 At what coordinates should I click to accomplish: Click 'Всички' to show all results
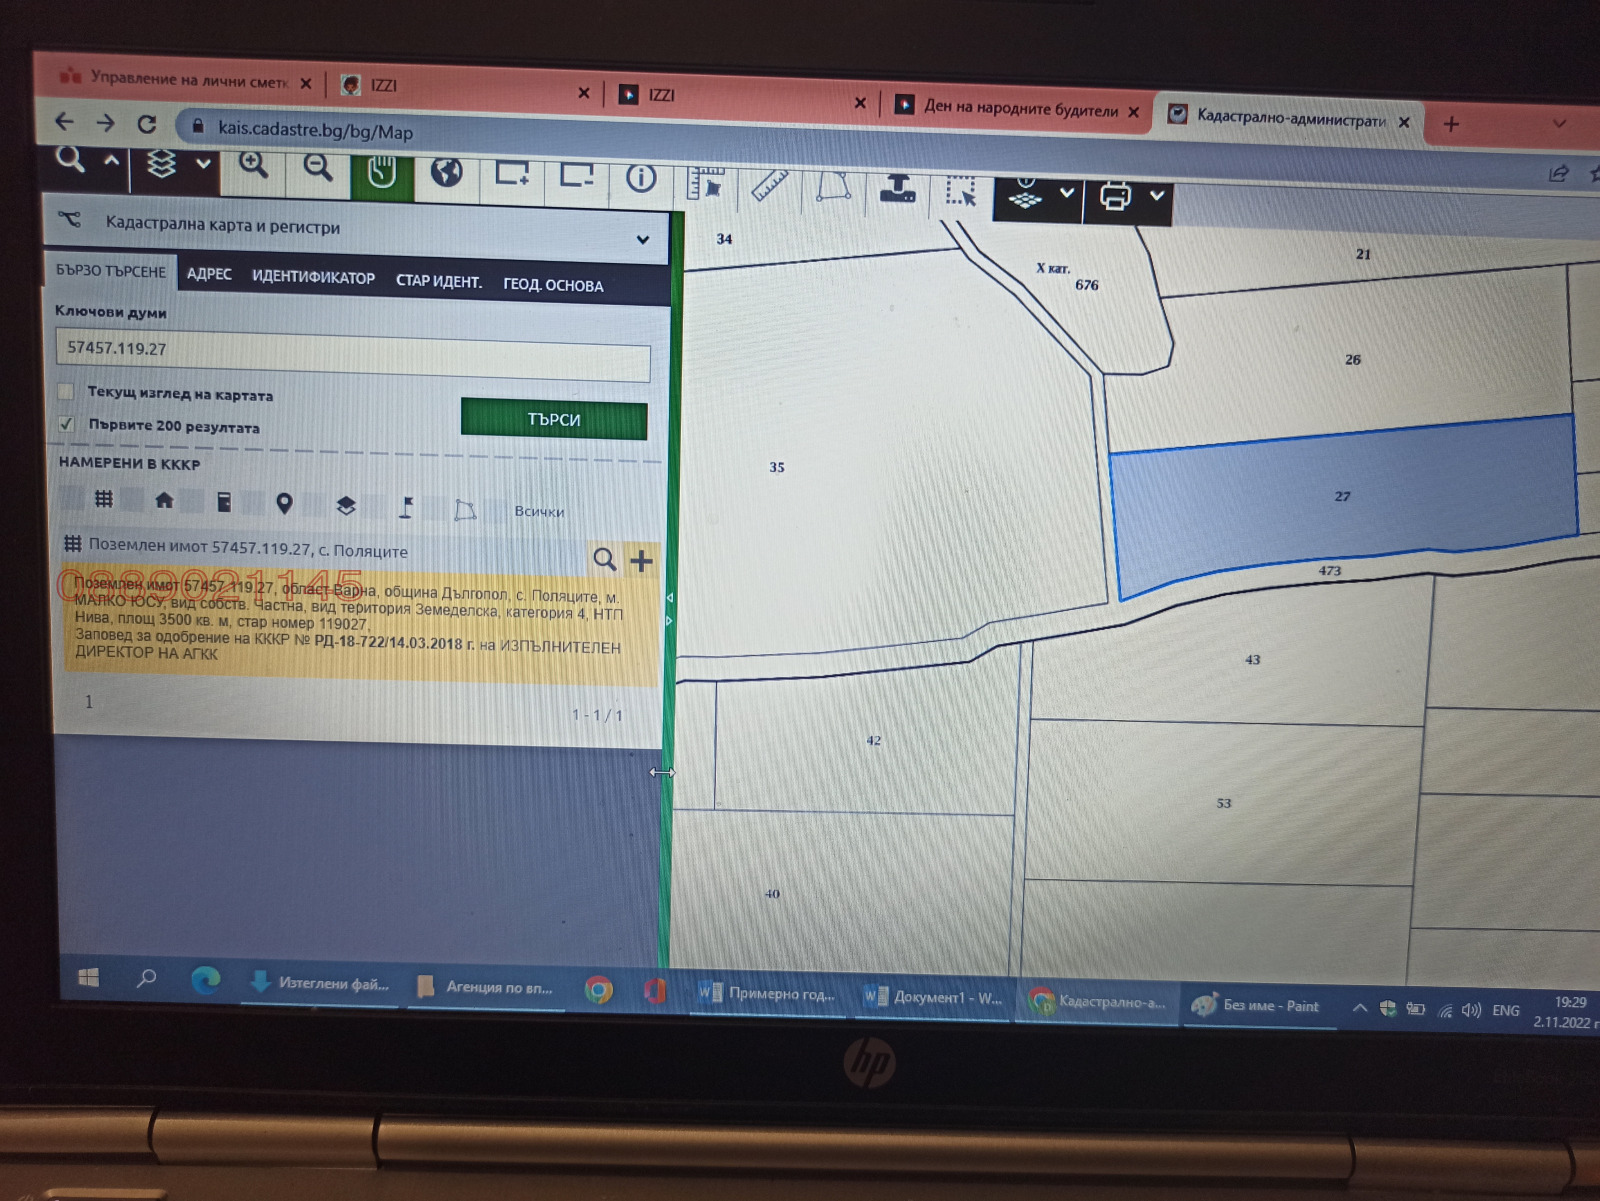pyautogui.click(x=539, y=511)
